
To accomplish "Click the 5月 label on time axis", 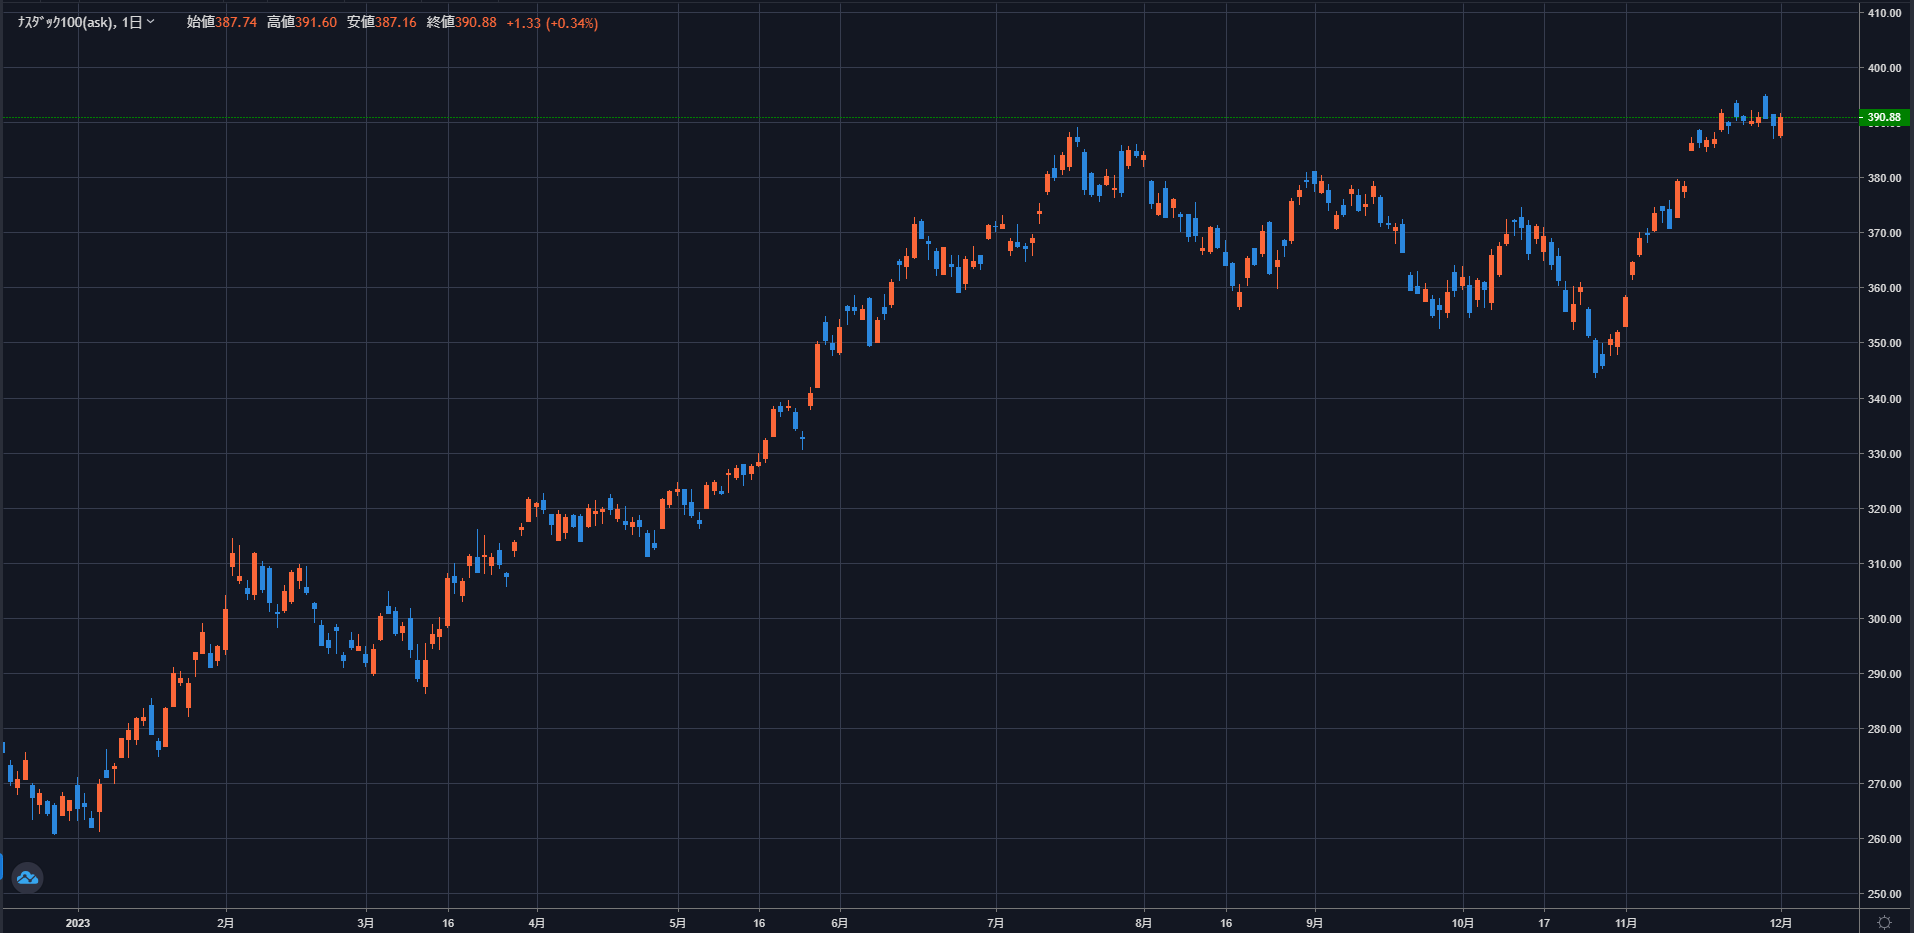I will pos(678,923).
